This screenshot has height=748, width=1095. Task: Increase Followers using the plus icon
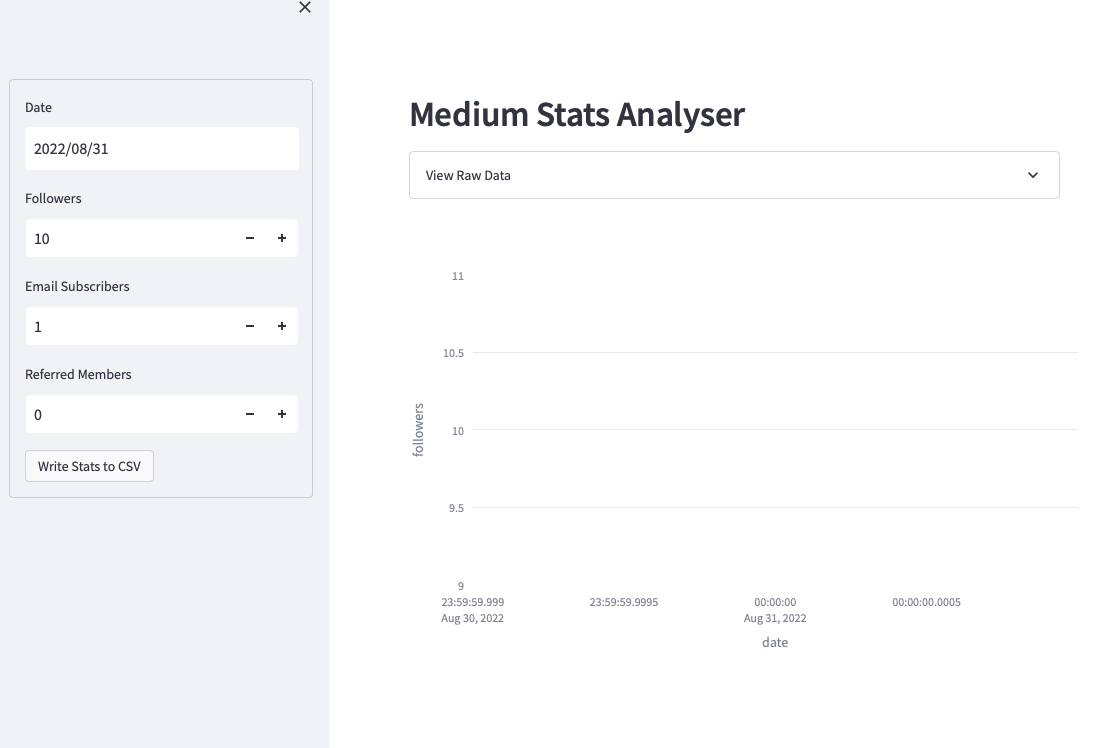[282, 238]
